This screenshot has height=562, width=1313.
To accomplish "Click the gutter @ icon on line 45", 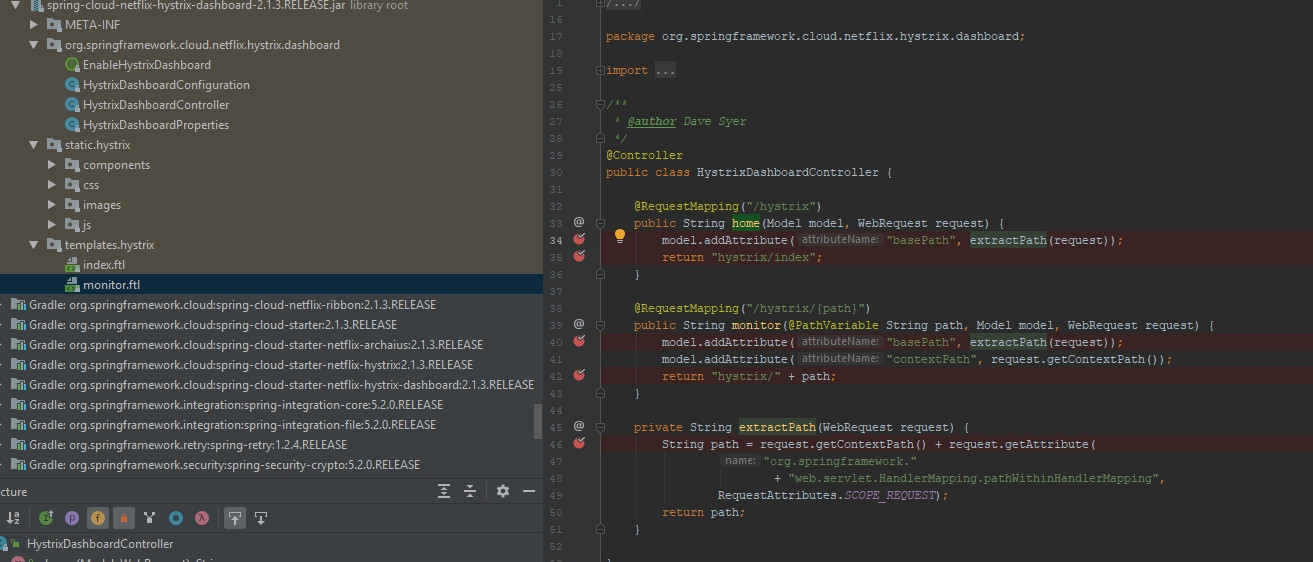I will (579, 426).
